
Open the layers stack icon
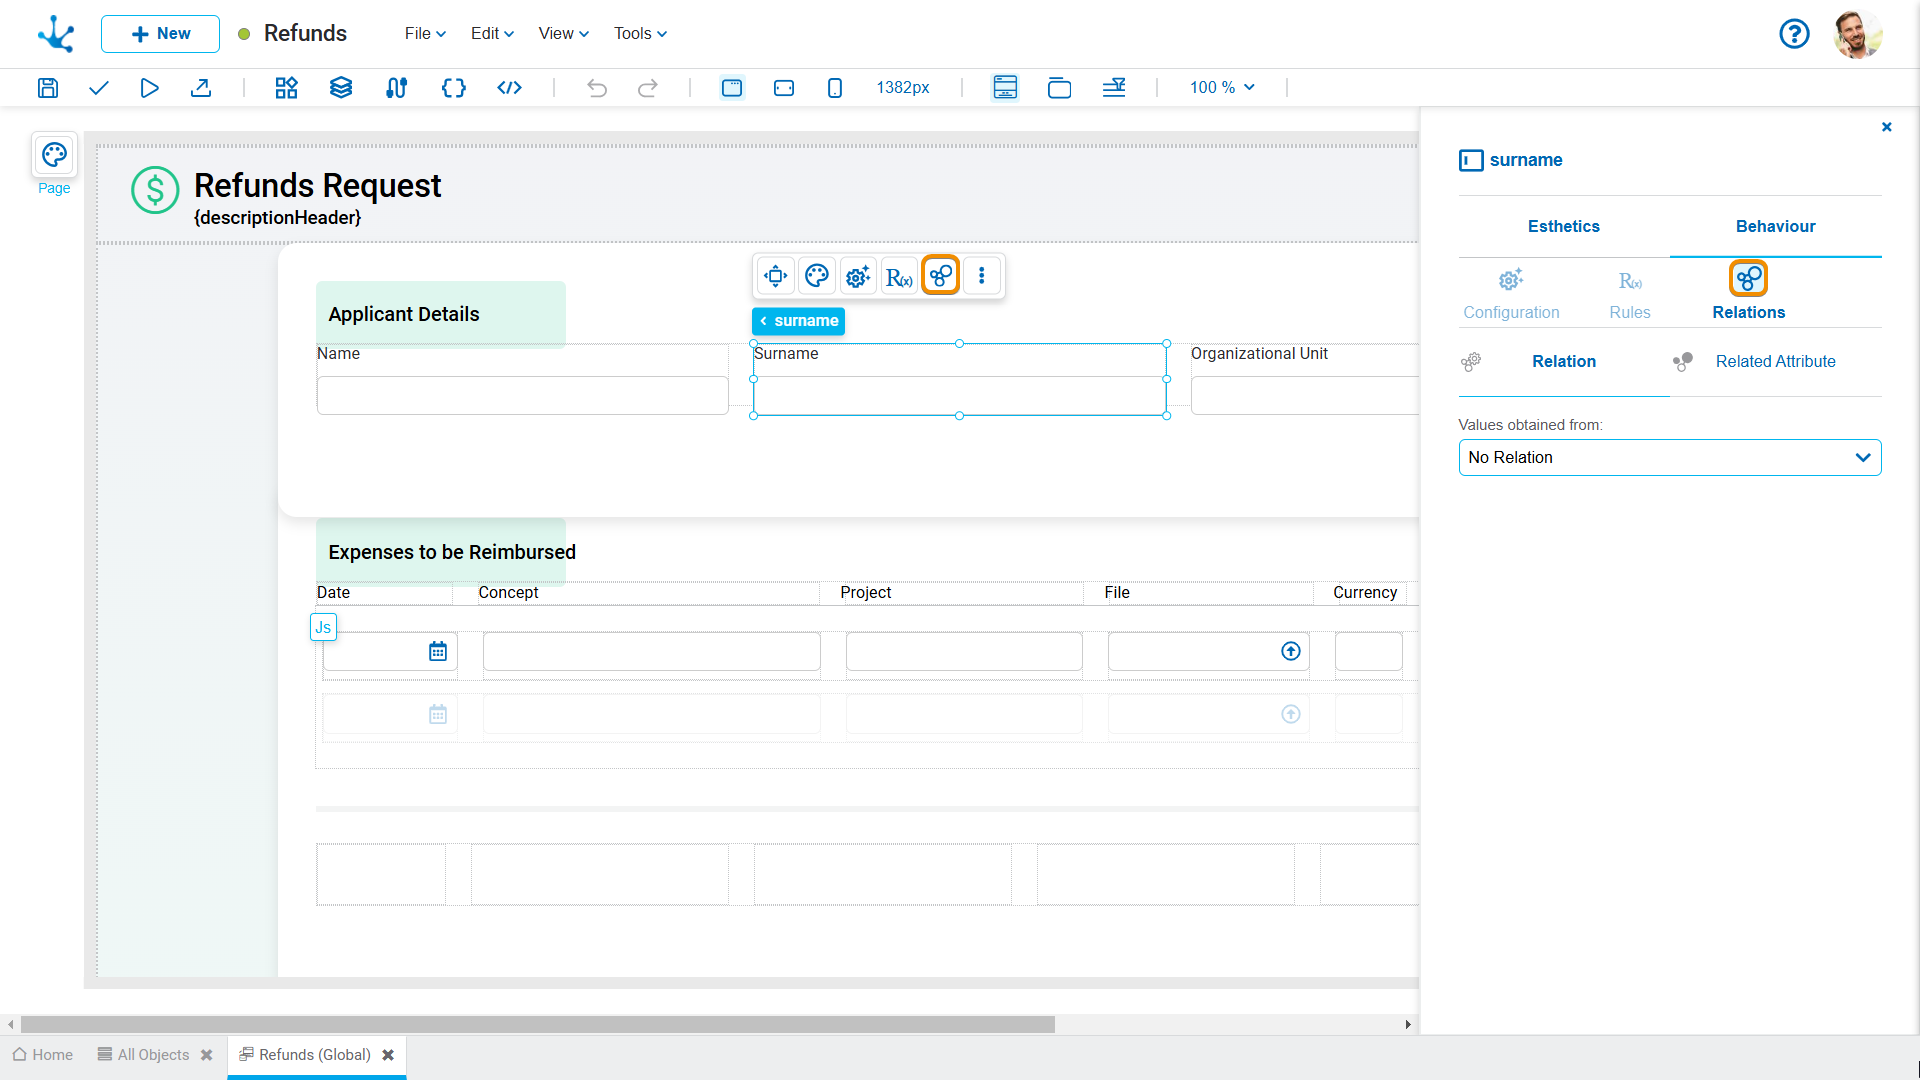point(341,88)
